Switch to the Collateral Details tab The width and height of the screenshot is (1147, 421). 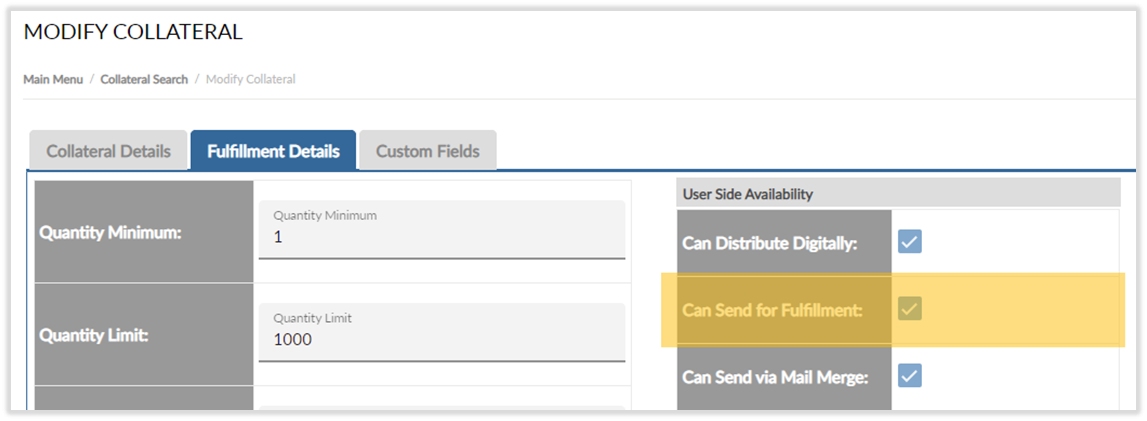[x=108, y=152]
